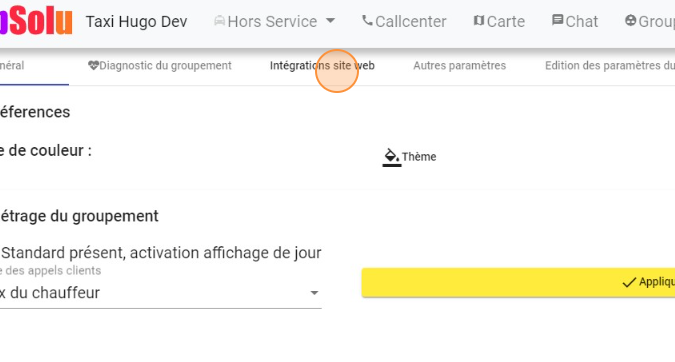Click the chat bubble icon

point(557,20)
